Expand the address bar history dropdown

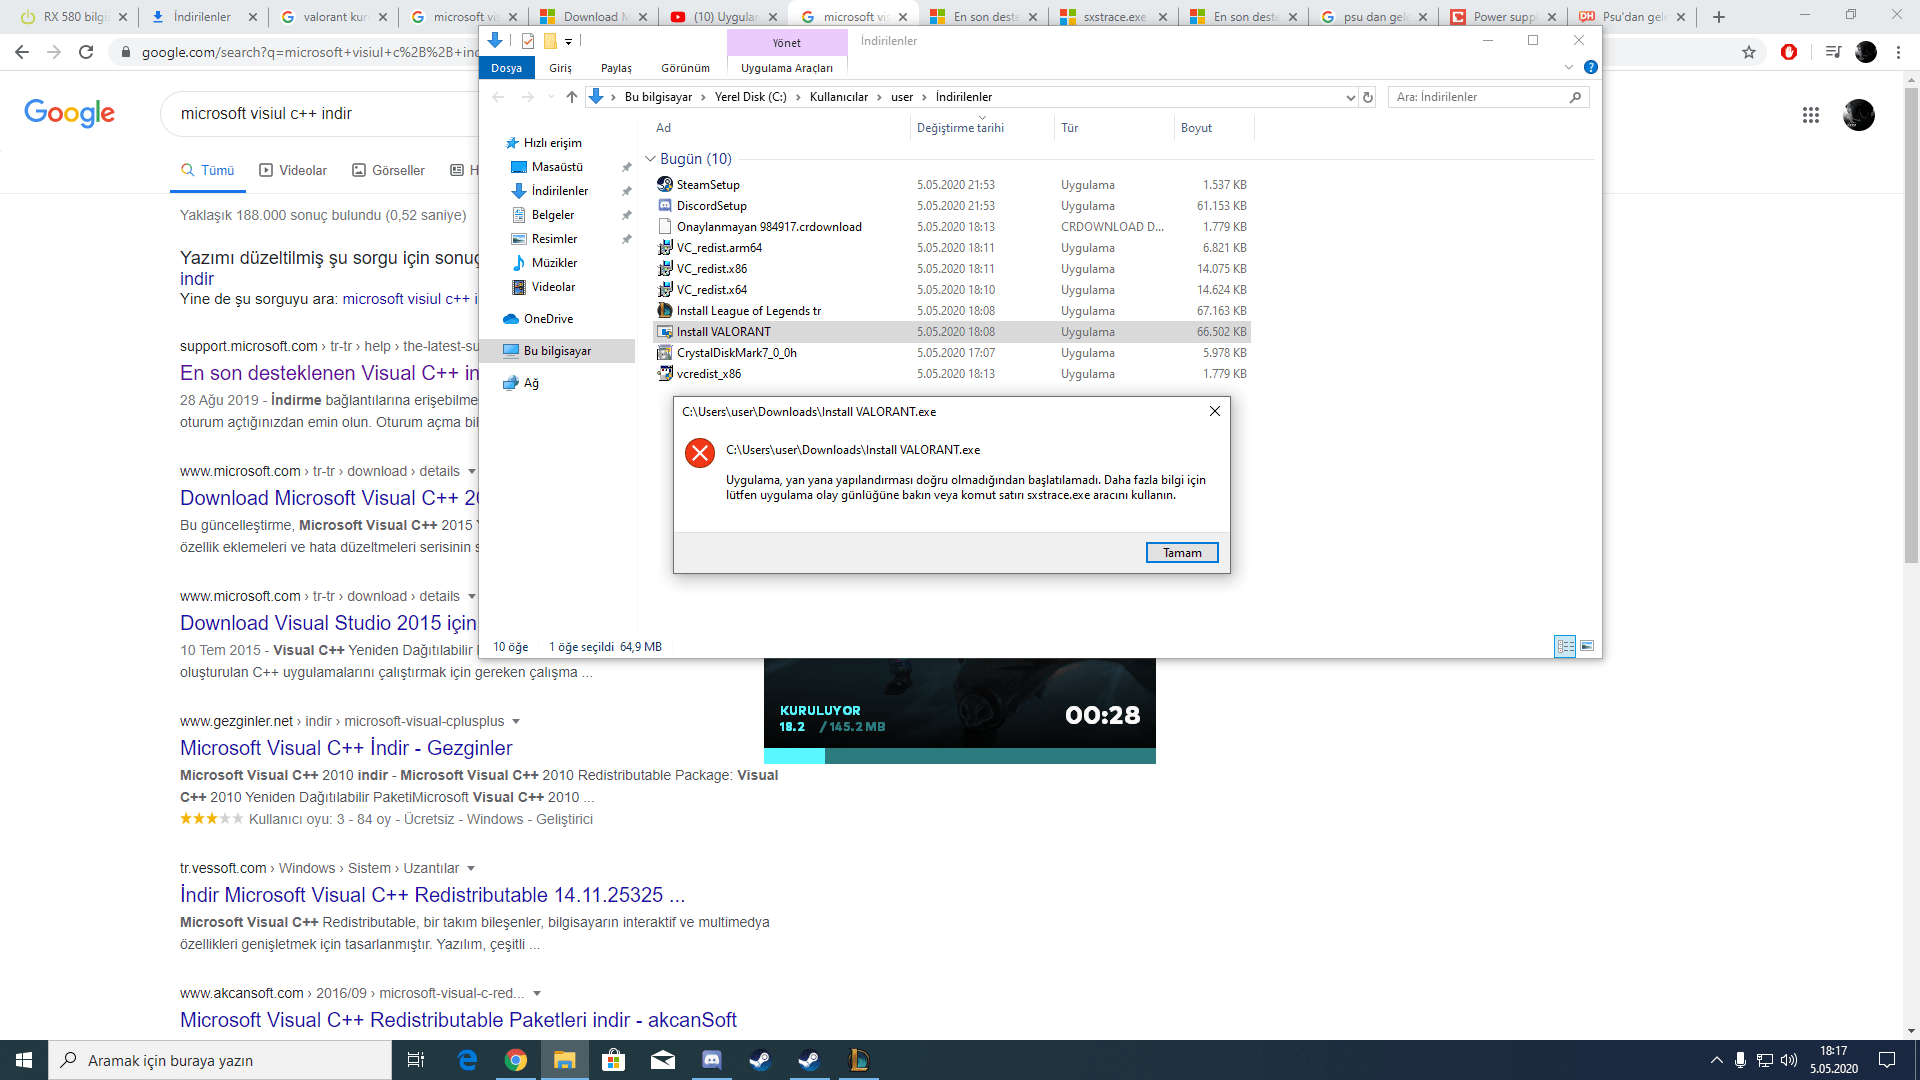[1350, 97]
